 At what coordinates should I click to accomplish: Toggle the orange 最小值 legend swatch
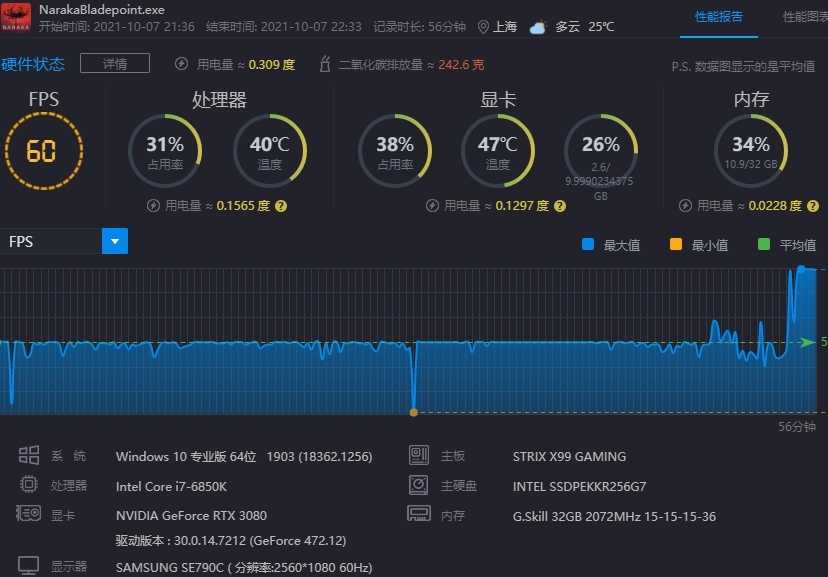pos(675,244)
